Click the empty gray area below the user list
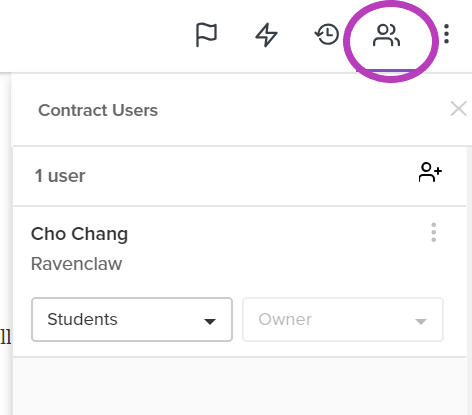Screen dimensions: 472x415 click(x=239, y=386)
